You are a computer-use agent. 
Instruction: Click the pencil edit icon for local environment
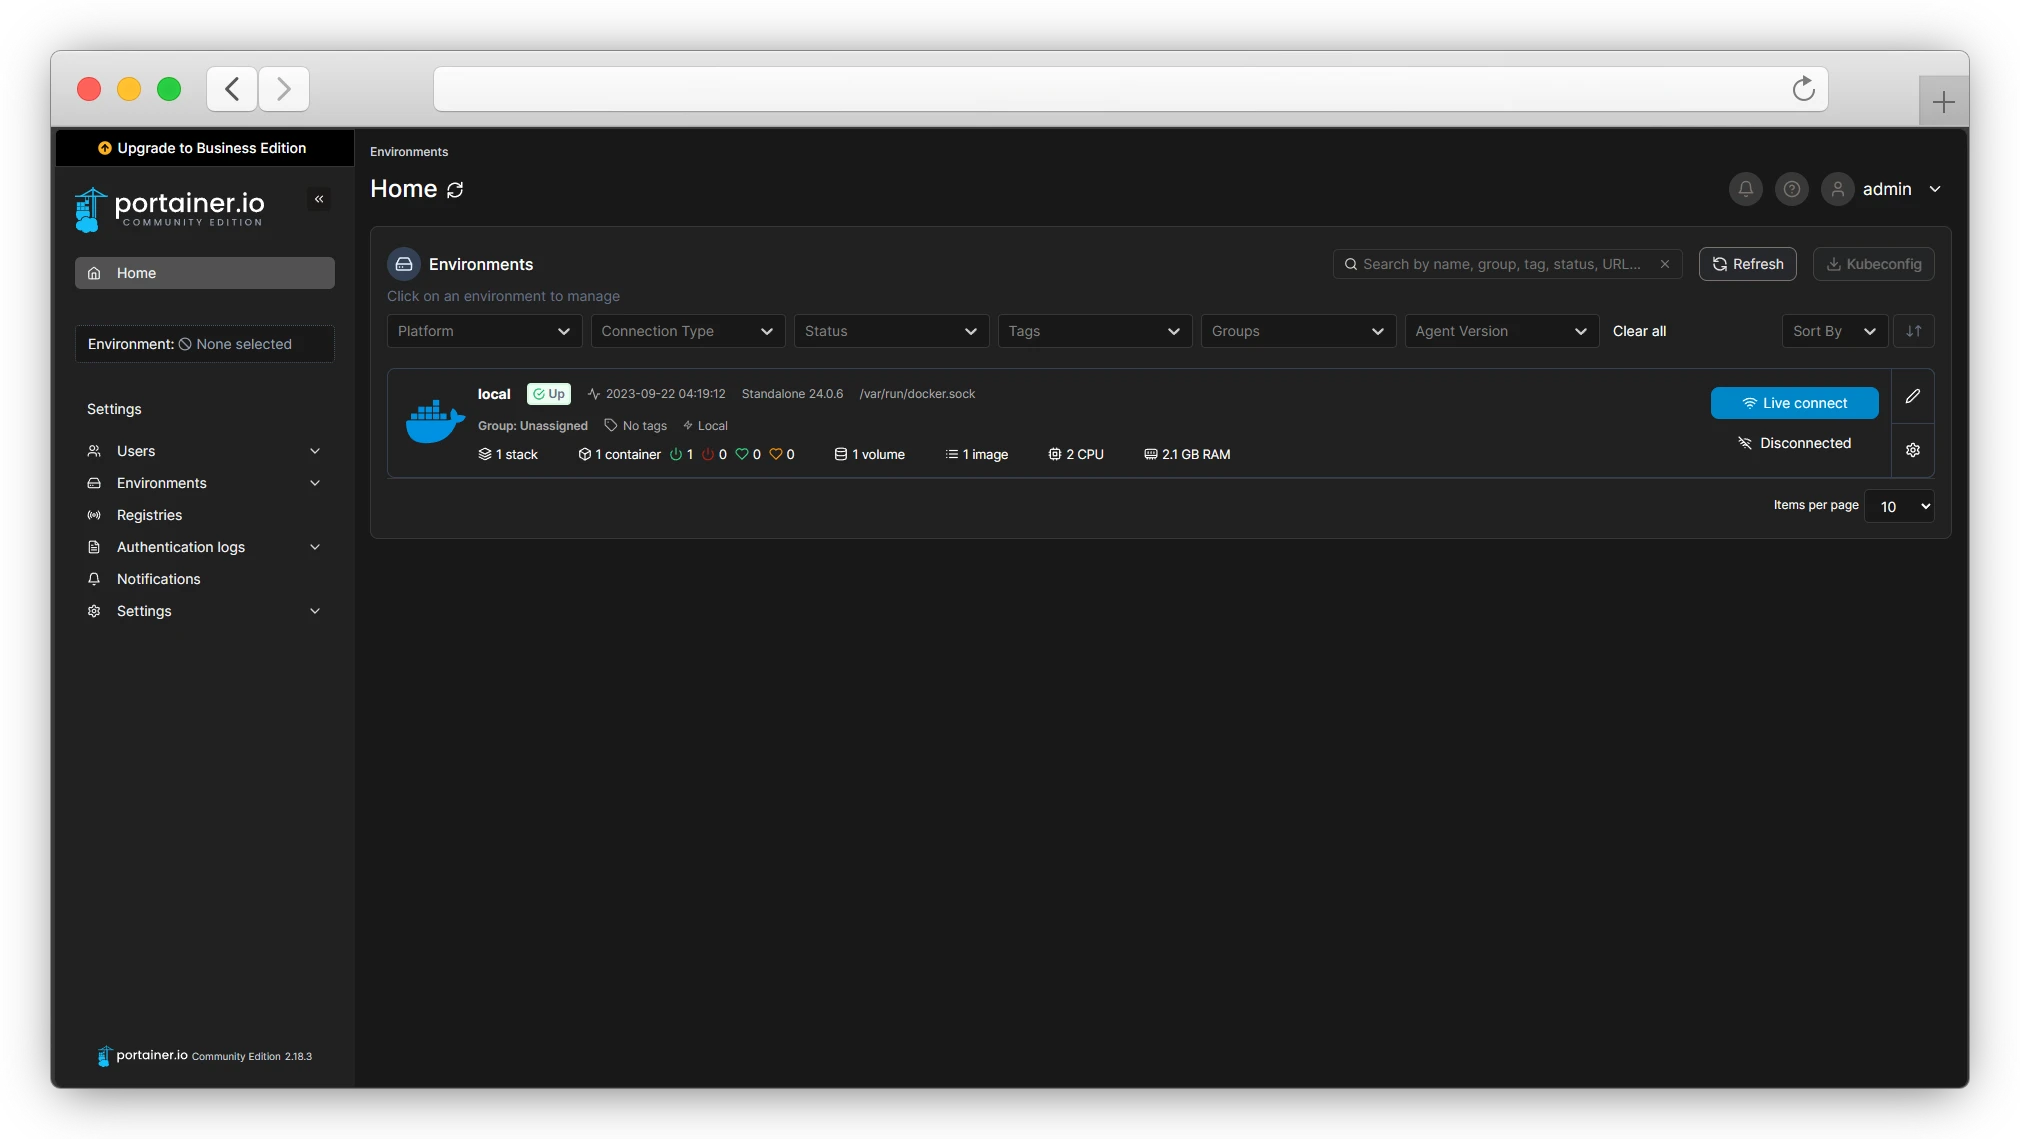coord(1912,397)
